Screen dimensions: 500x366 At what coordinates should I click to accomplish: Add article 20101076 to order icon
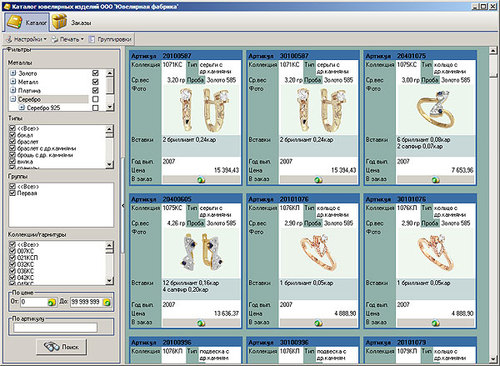[x=318, y=323]
